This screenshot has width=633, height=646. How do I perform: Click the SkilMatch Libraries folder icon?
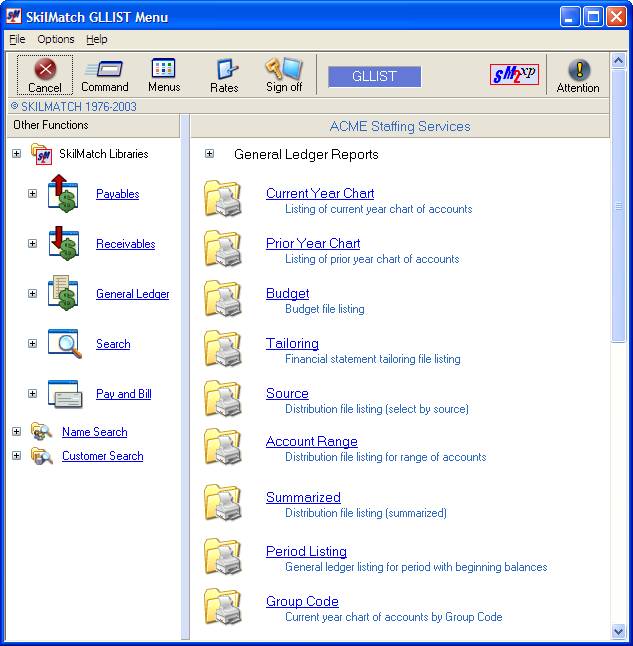point(42,154)
